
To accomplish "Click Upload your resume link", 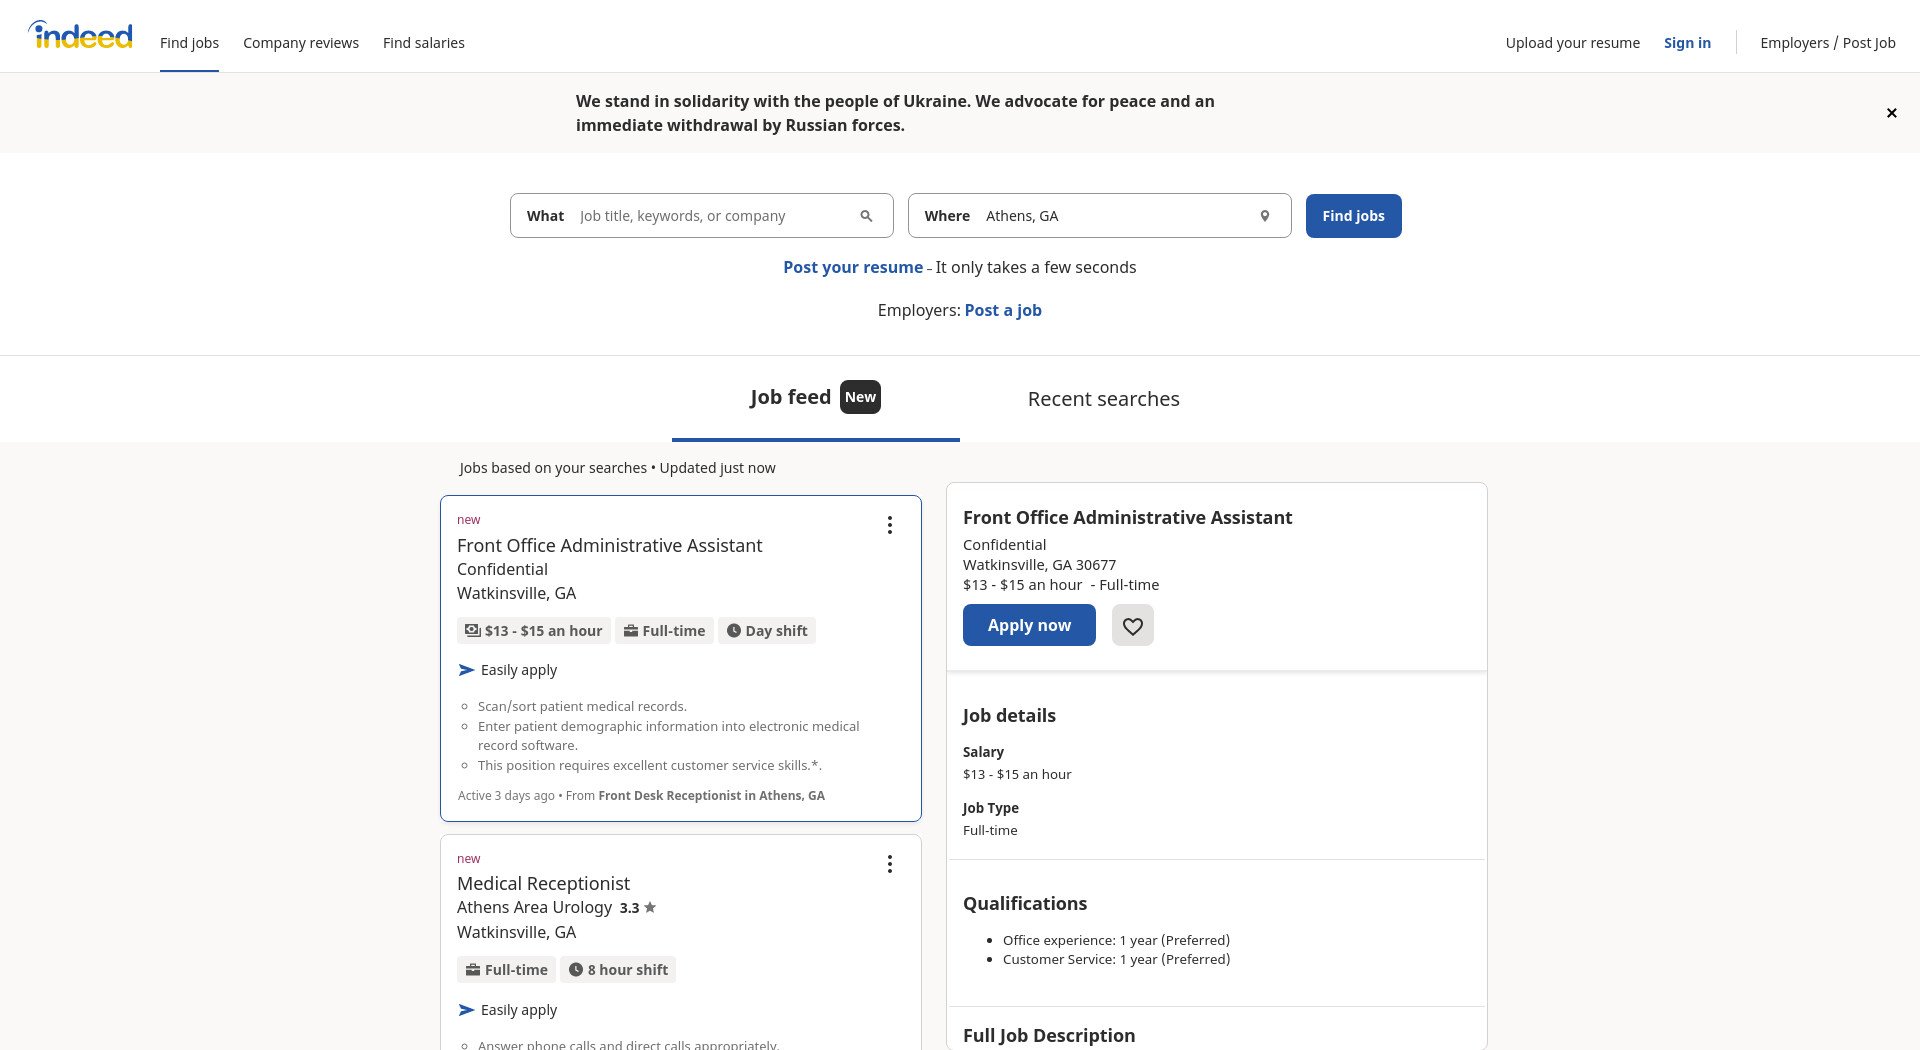I will pos(1573,43).
